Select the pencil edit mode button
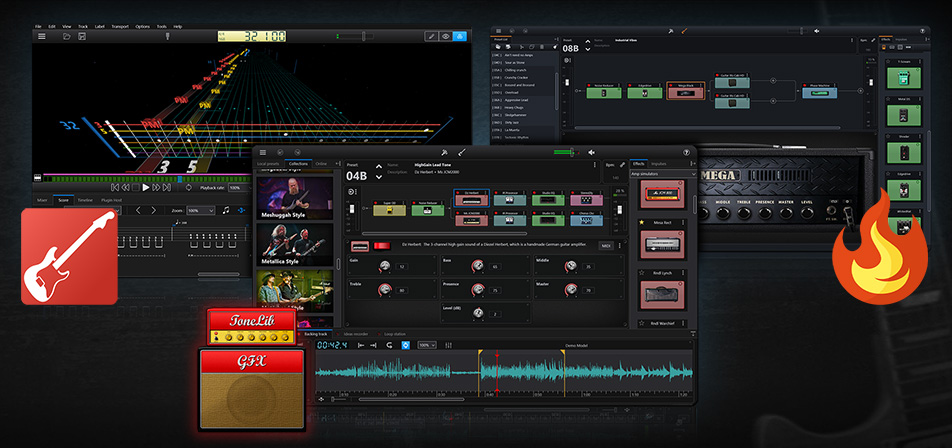Screen dimensions: 952x448 [x=432, y=36]
